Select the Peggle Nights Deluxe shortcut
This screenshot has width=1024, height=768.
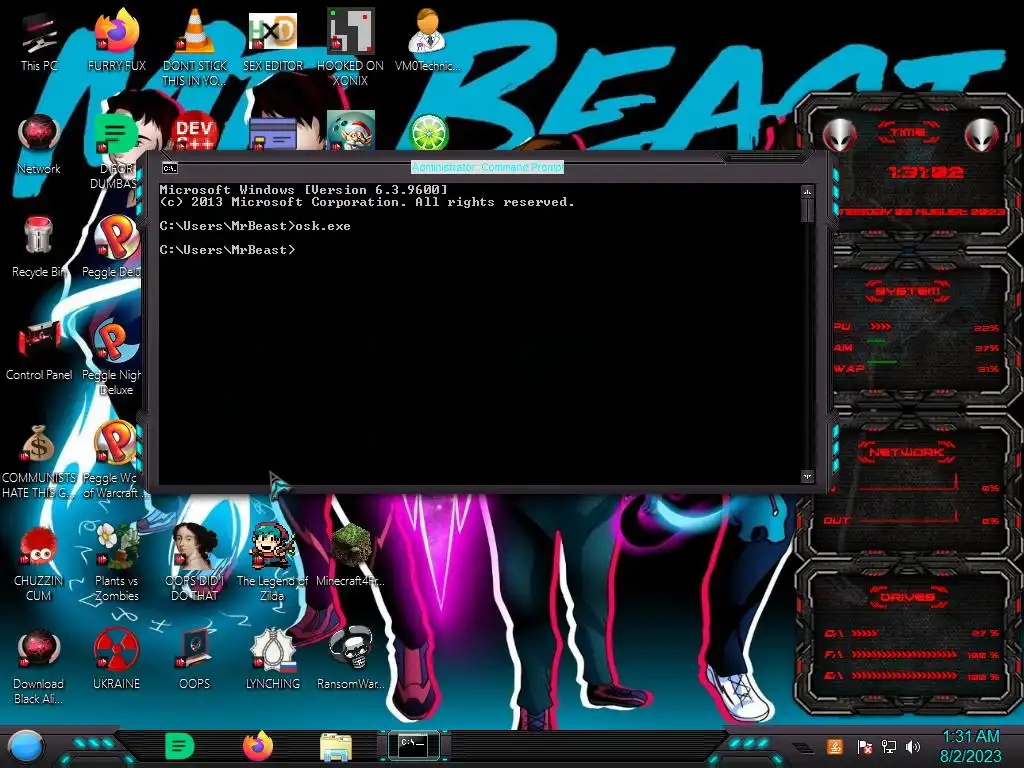(x=114, y=356)
